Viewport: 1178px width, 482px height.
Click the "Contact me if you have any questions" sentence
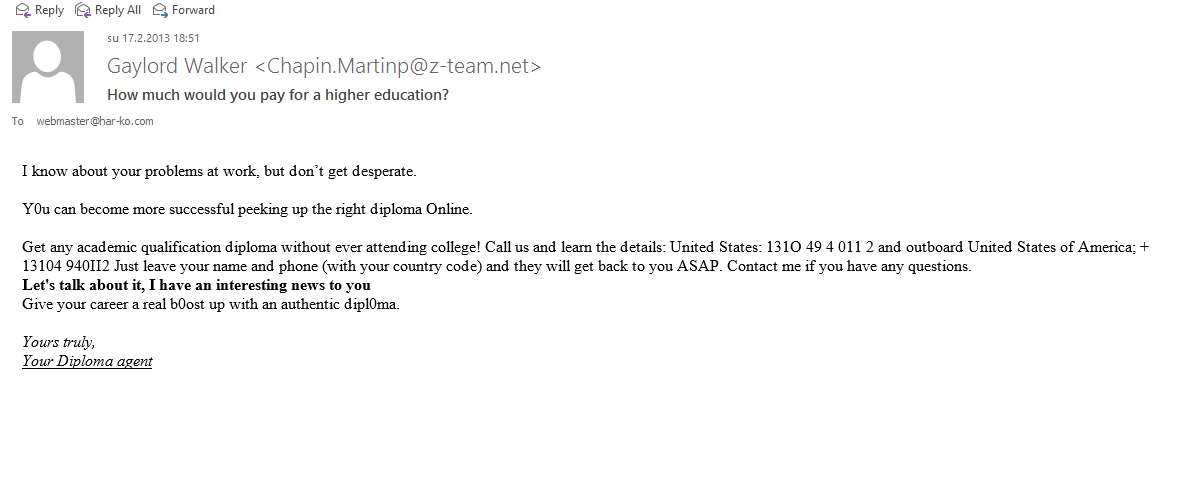click(x=856, y=267)
